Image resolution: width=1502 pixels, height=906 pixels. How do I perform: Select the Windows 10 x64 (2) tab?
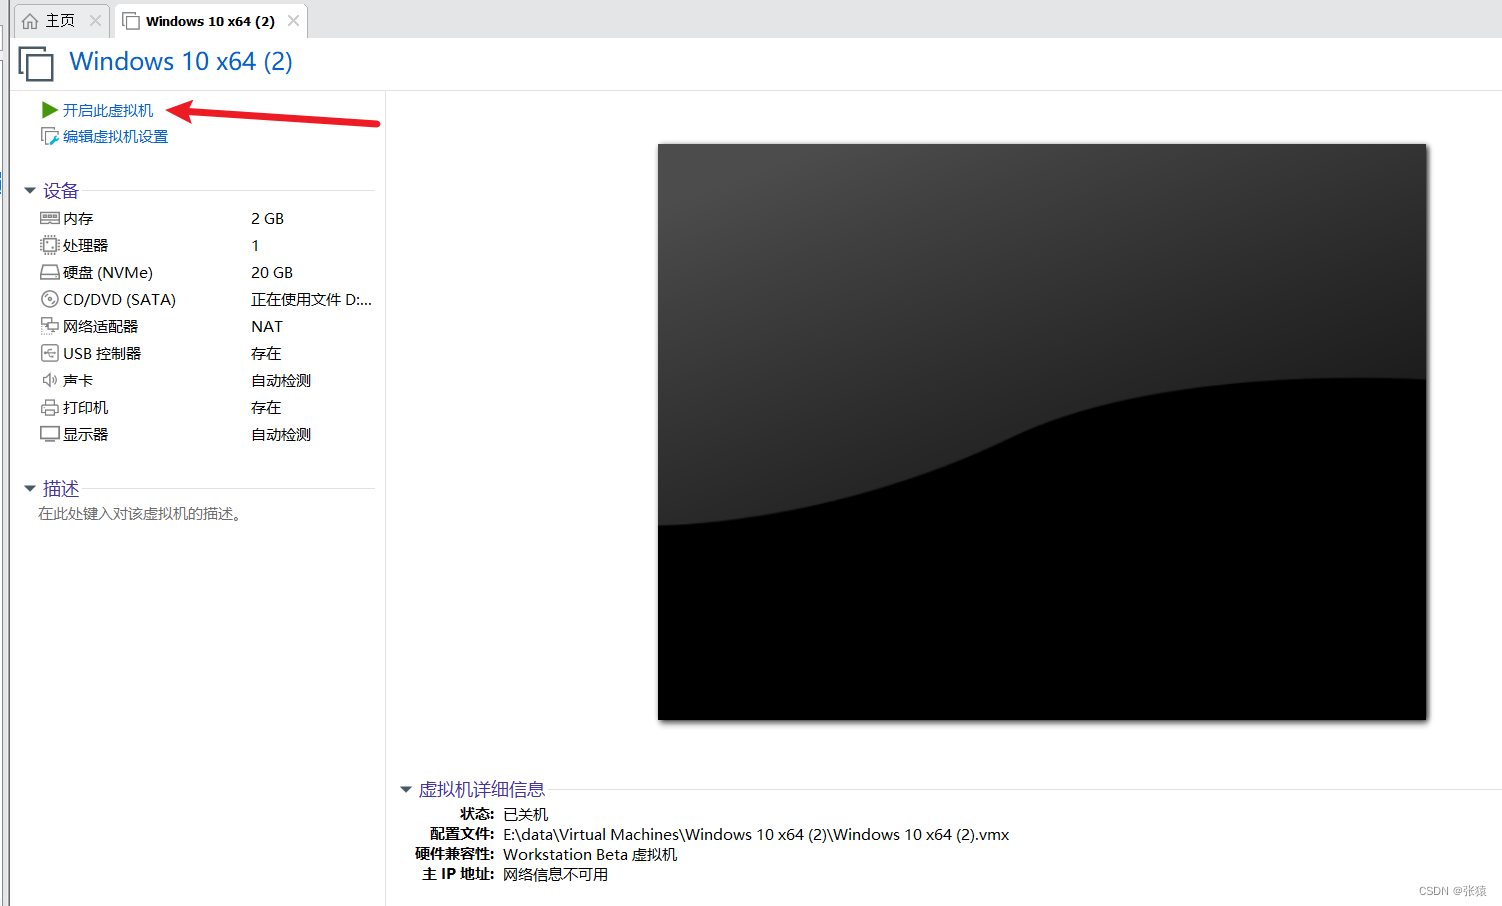pyautogui.click(x=210, y=21)
